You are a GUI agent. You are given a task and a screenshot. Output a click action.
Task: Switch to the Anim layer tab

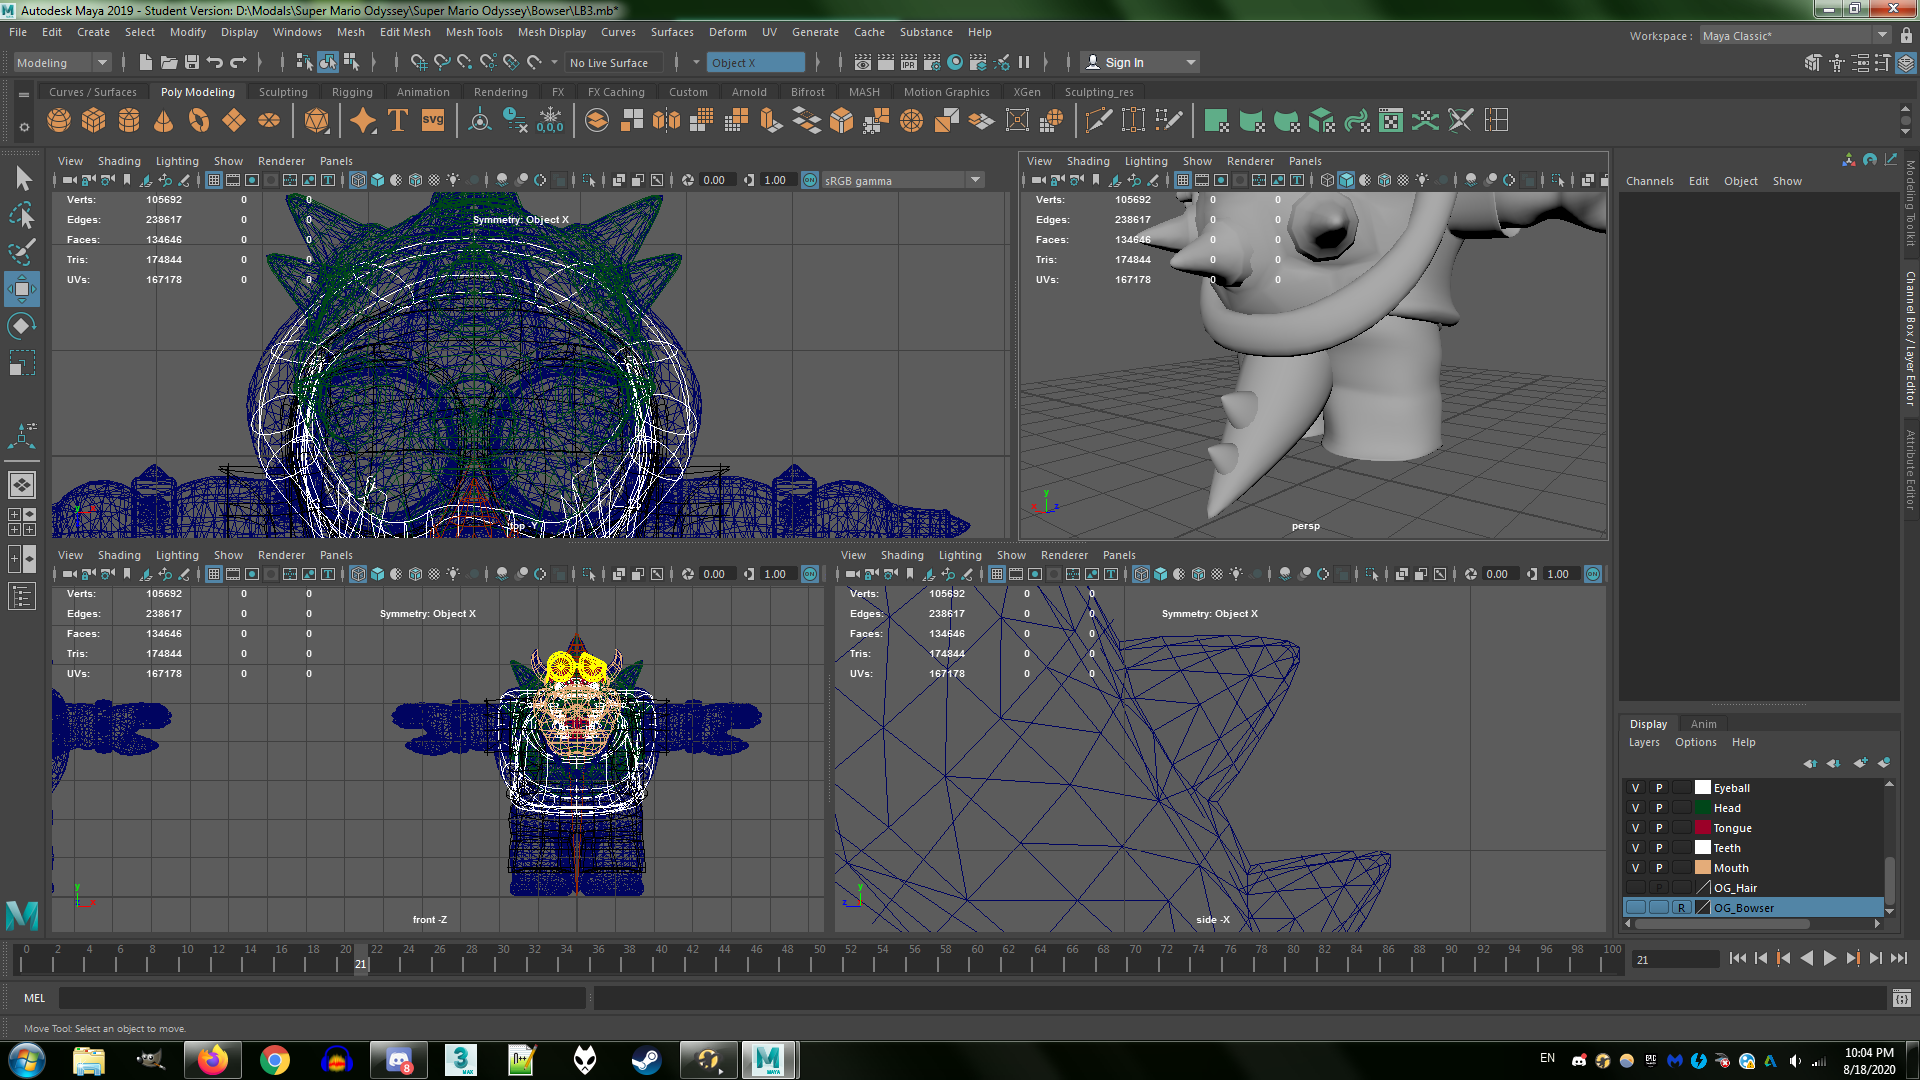point(1703,724)
